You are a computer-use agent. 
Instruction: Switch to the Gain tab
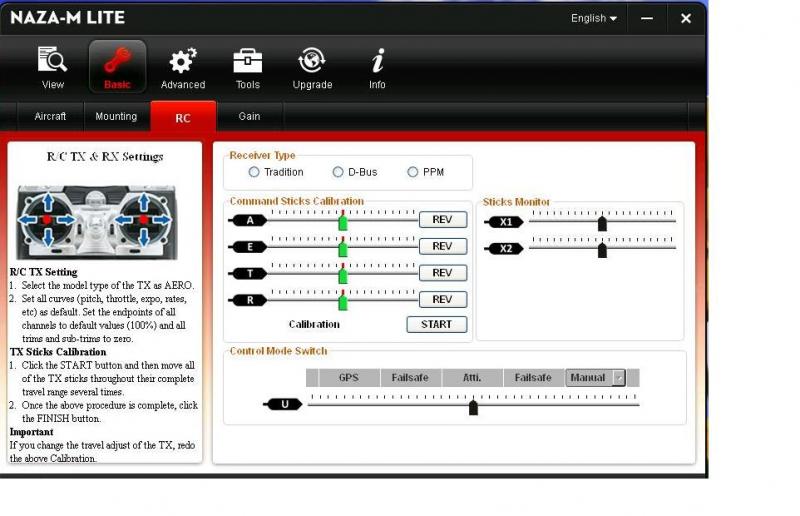coord(249,116)
